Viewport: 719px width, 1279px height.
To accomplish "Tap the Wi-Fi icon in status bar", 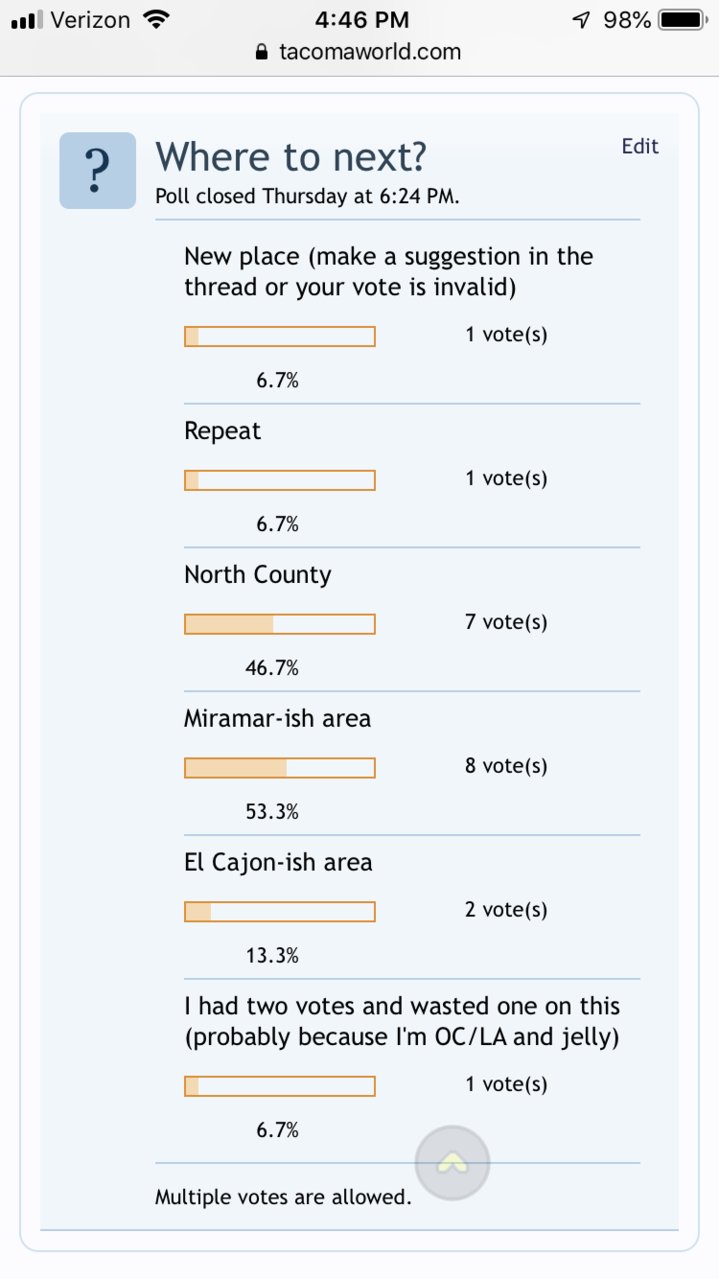I will click(x=156, y=19).
